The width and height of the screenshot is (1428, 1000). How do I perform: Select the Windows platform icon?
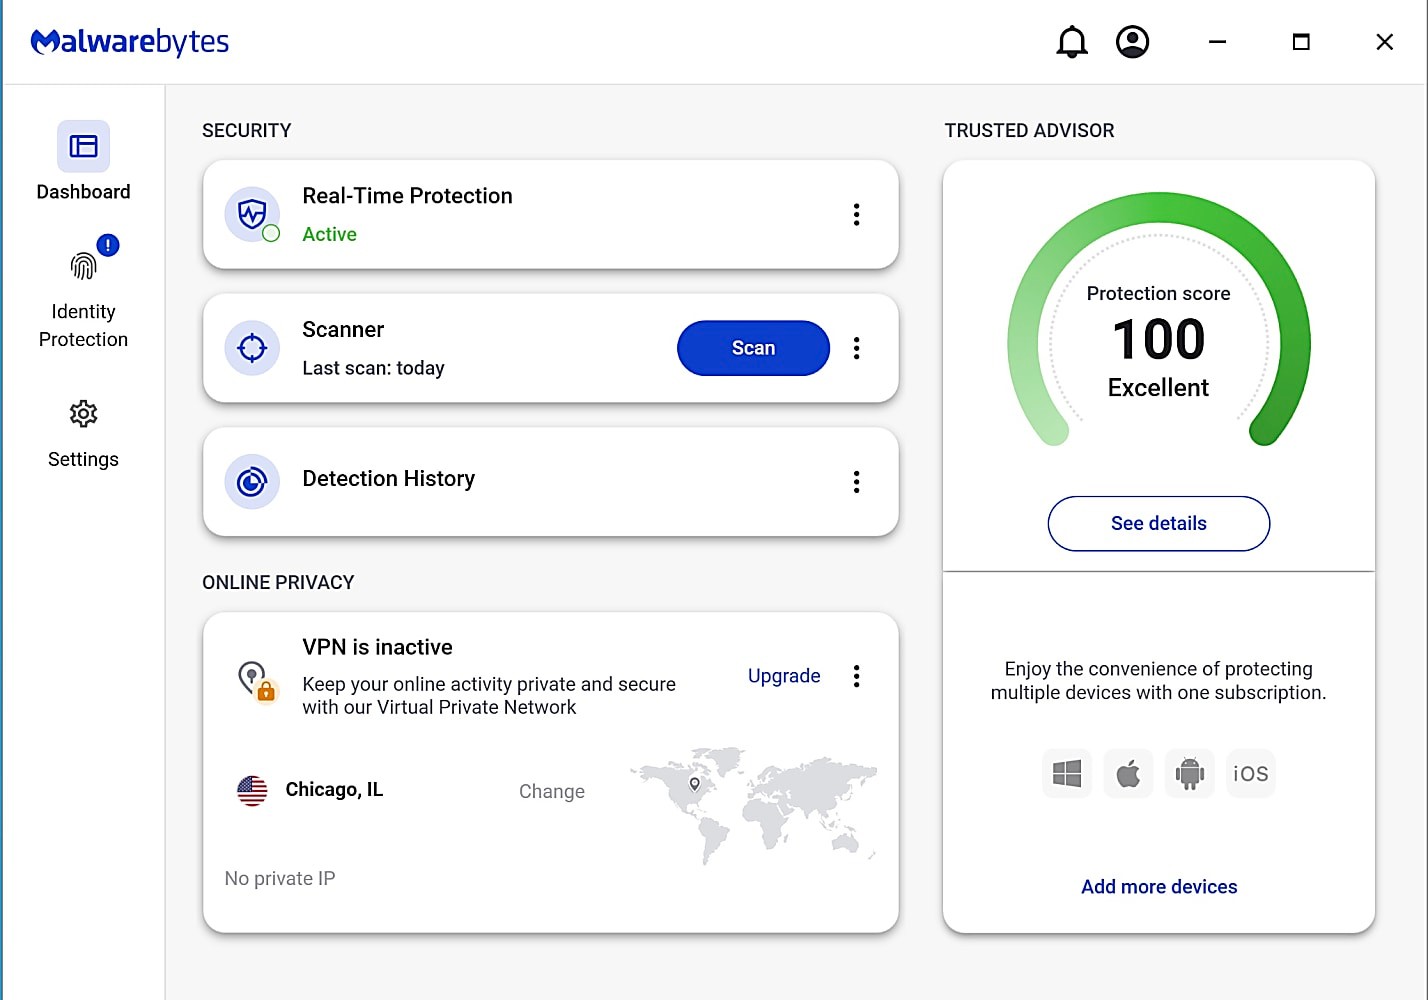coord(1067,773)
